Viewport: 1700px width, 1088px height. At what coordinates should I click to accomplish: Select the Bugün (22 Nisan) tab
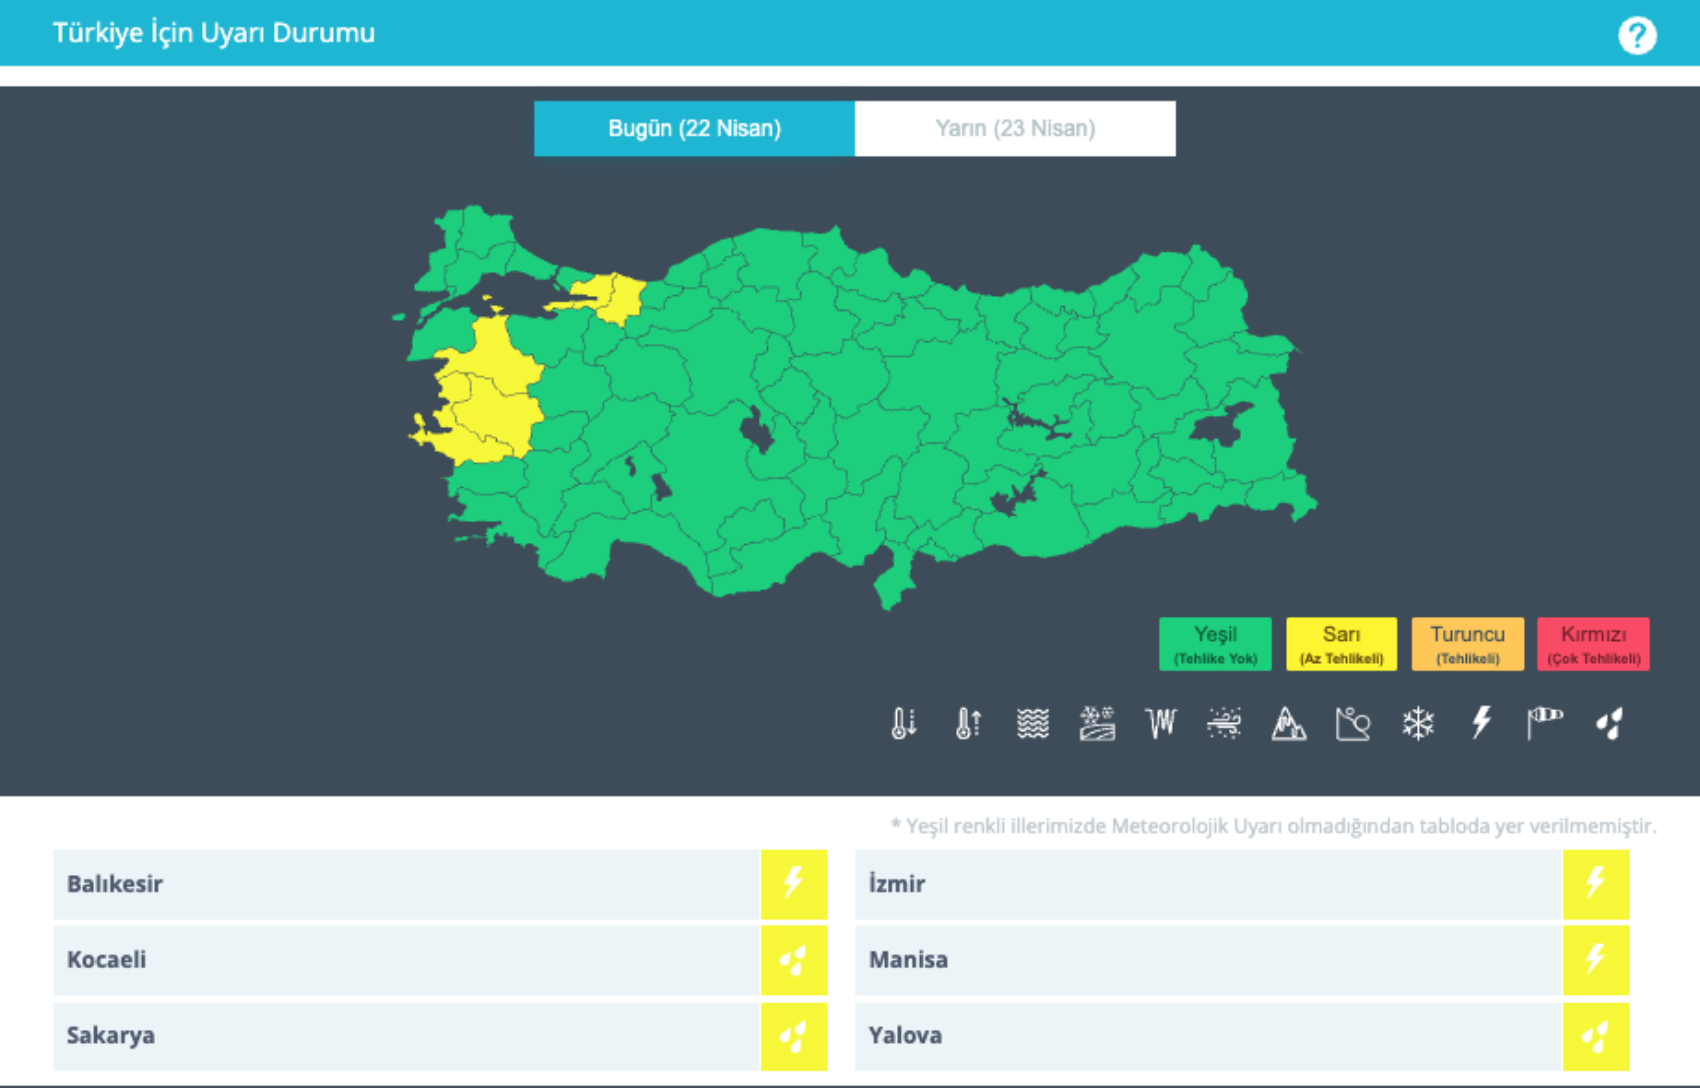point(694,129)
